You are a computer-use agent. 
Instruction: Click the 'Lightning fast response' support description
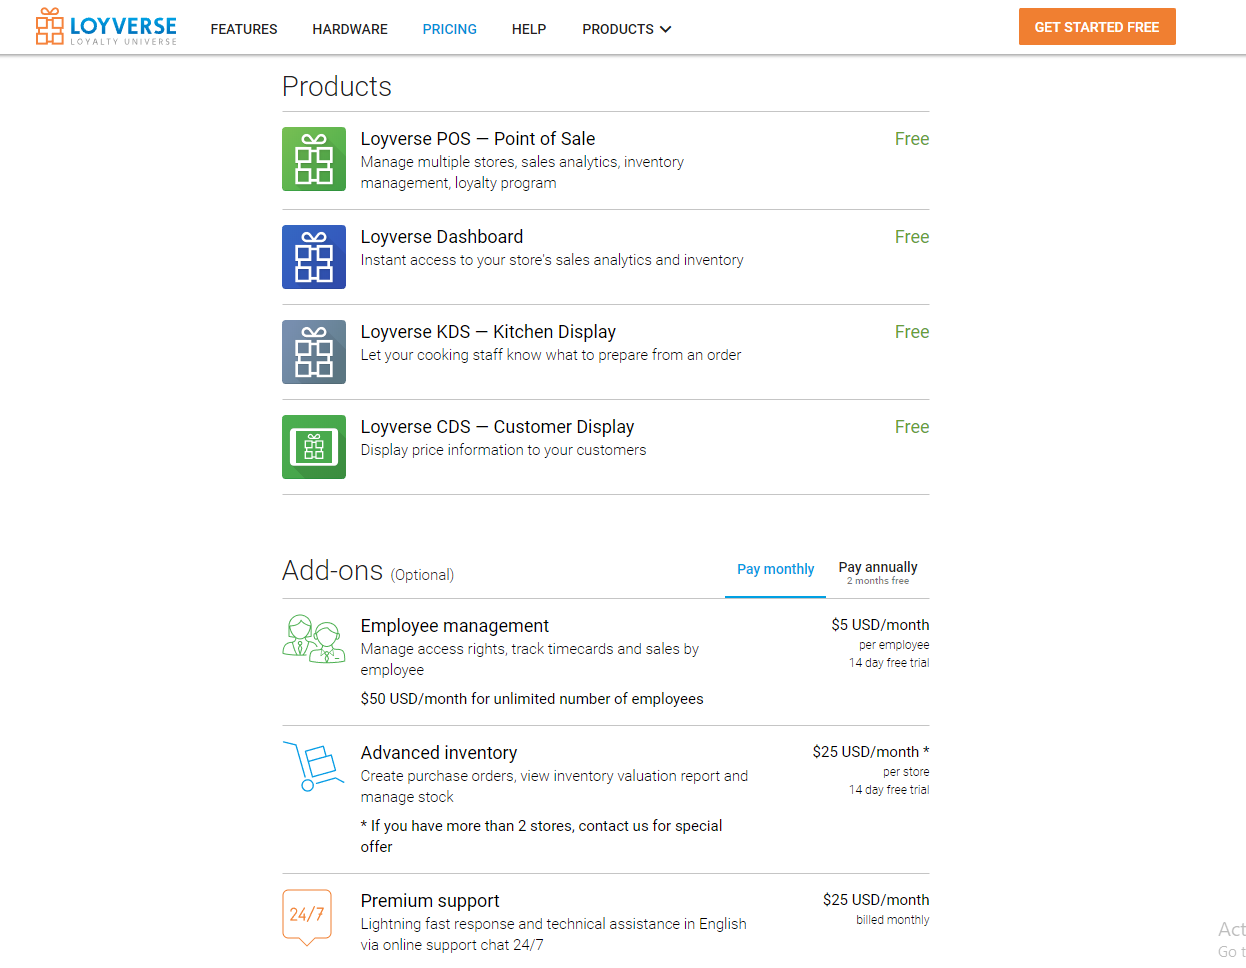point(554,934)
